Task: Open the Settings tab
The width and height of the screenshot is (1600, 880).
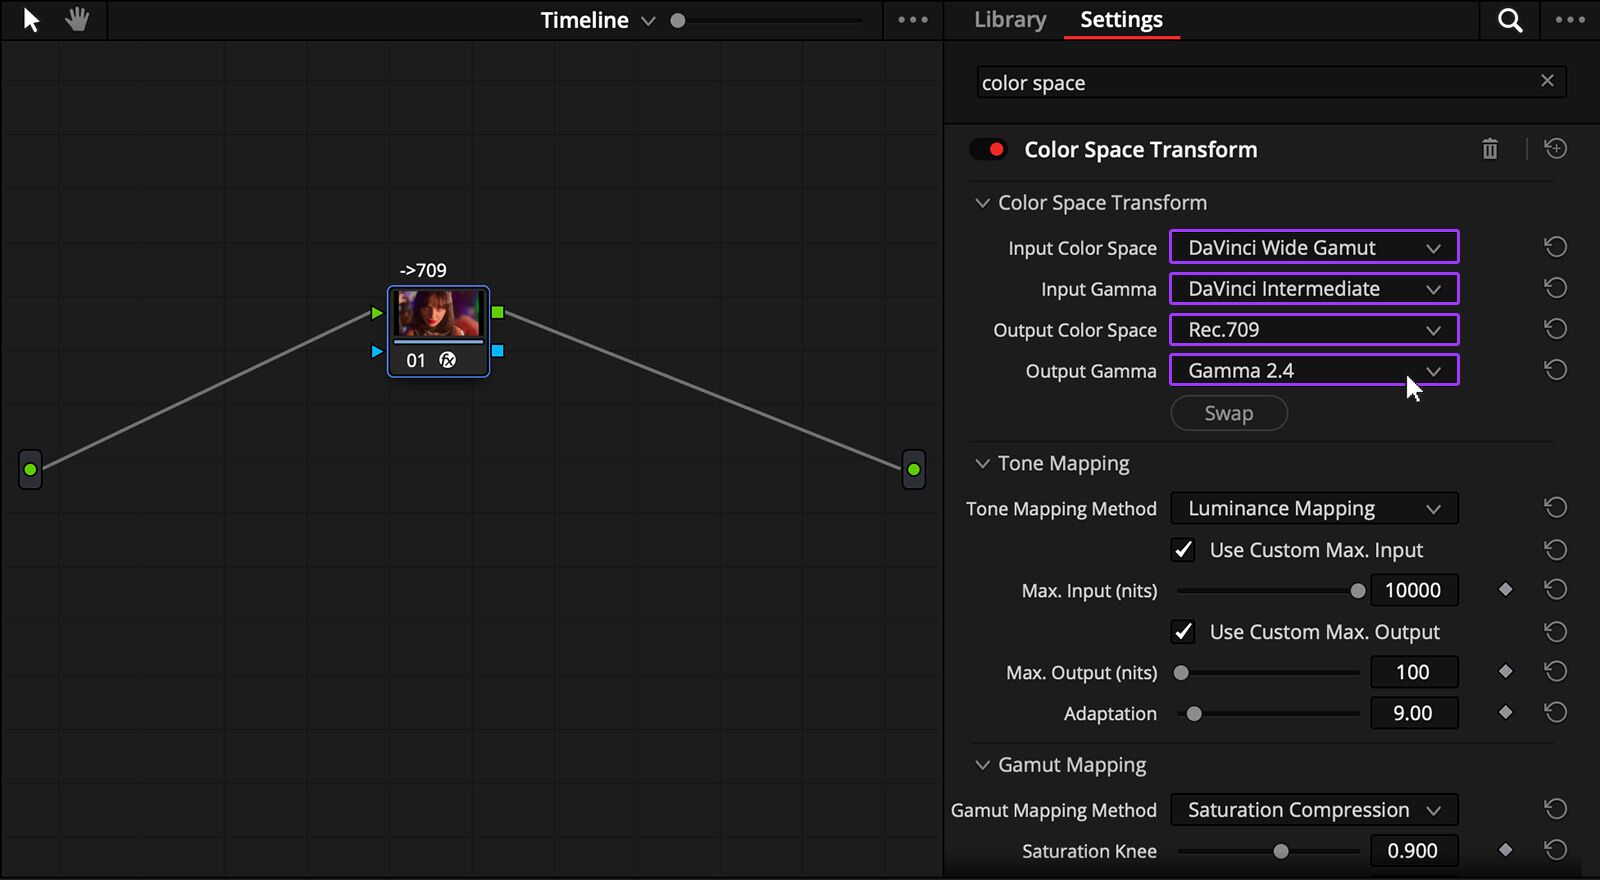Action: pos(1121,20)
